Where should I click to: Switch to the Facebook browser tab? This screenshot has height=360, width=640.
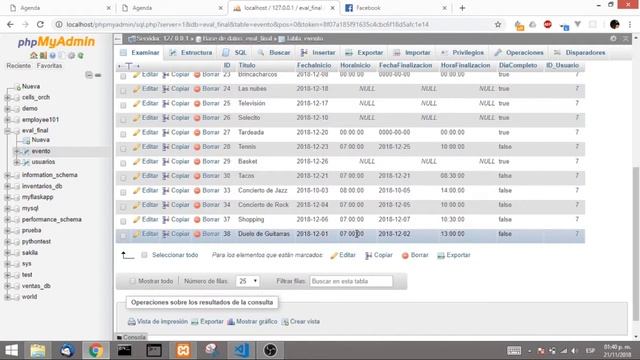coord(394,8)
